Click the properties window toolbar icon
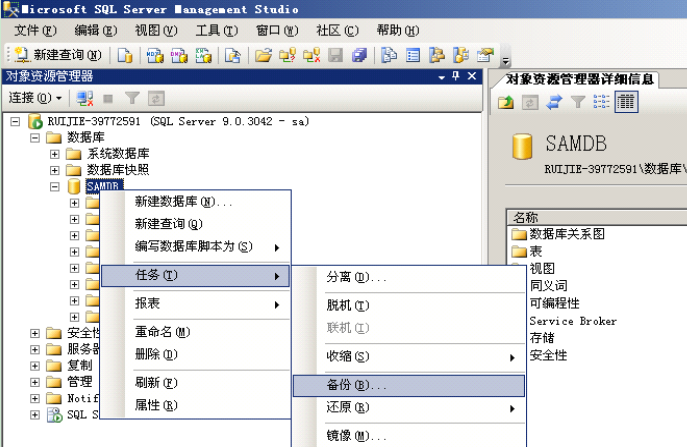Screen dimensions: 687x447 pos(485,55)
